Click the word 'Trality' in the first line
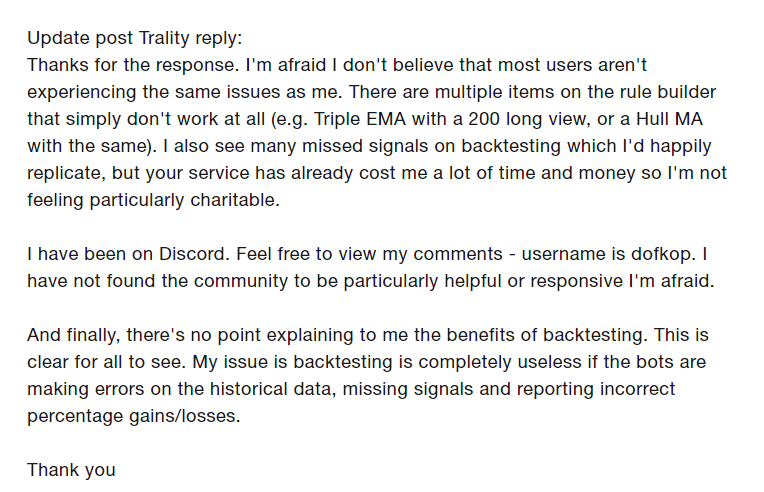This screenshot has width=764, height=492. (x=164, y=38)
